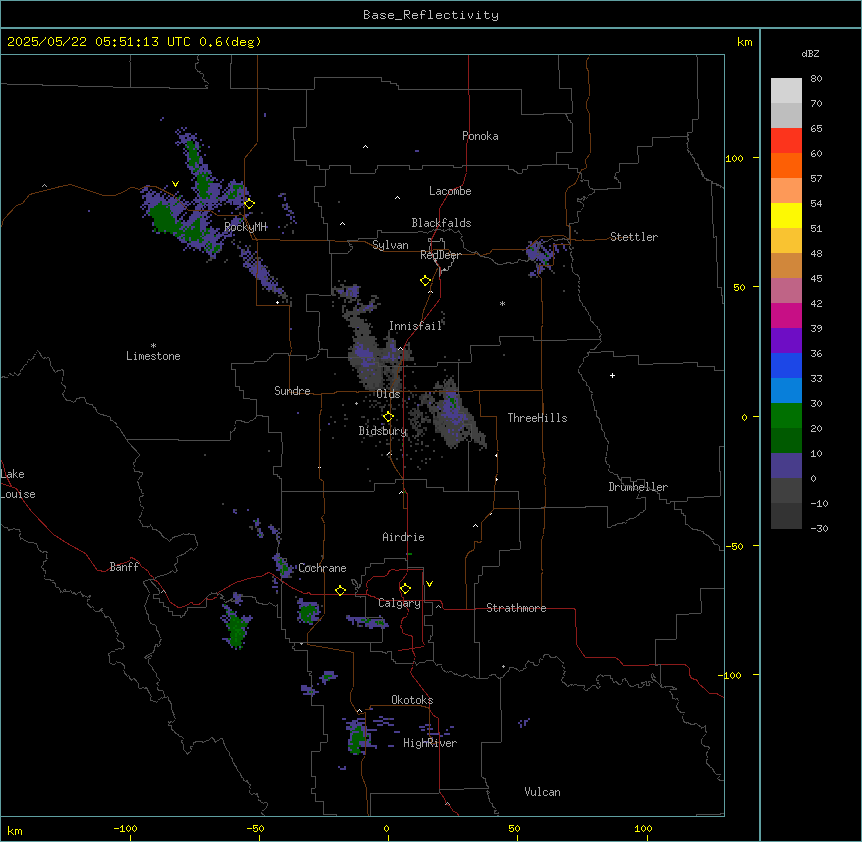The height and width of the screenshot is (842, 862).
Task: Click the Base_Reflectivity title
Action: [x=431, y=15]
